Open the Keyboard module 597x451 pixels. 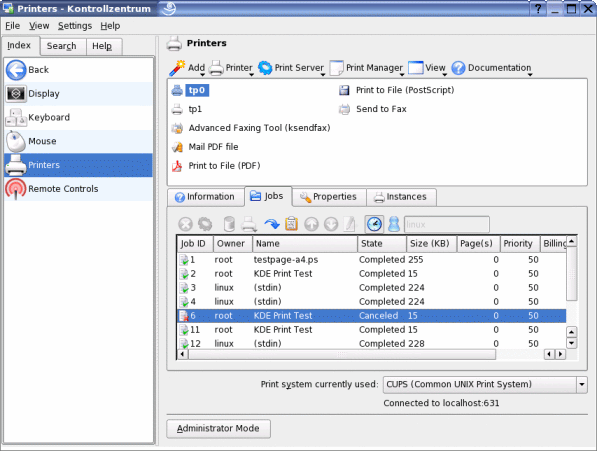coord(78,118)
